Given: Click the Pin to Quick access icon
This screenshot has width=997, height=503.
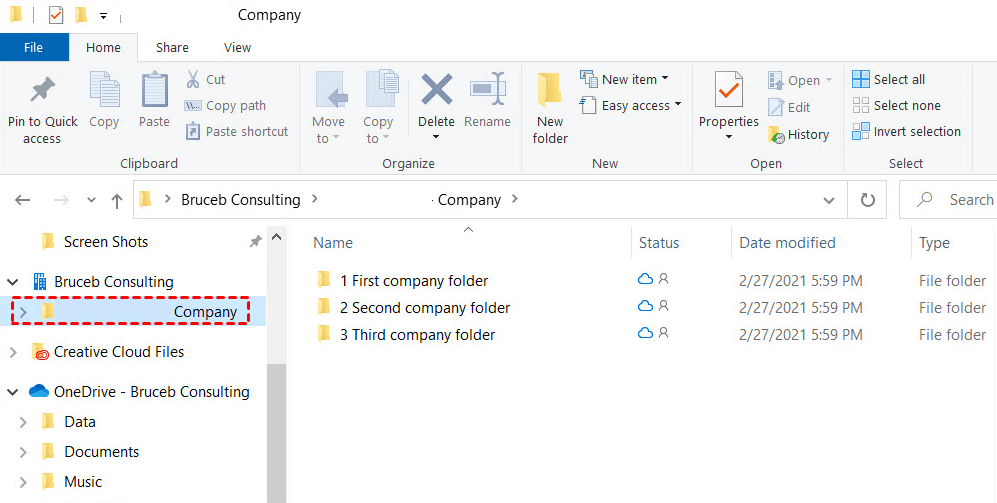Looking at the screenshot, I should coord(42,92).
